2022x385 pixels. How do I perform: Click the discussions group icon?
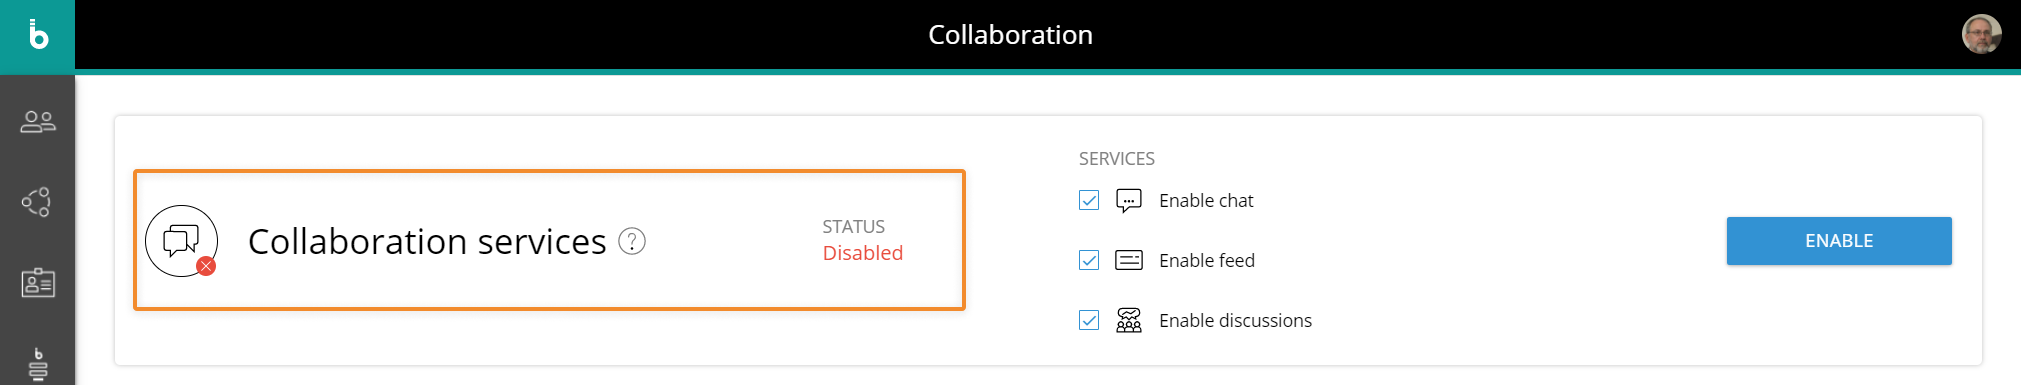pos(1129,320)
